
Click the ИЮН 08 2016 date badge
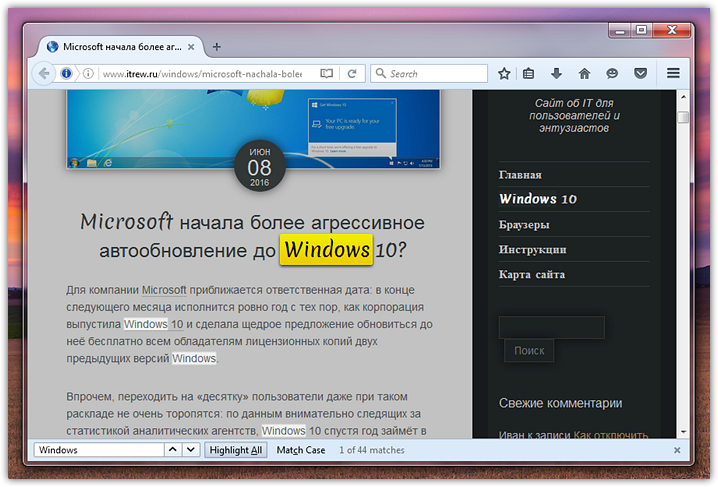(260, 166)
